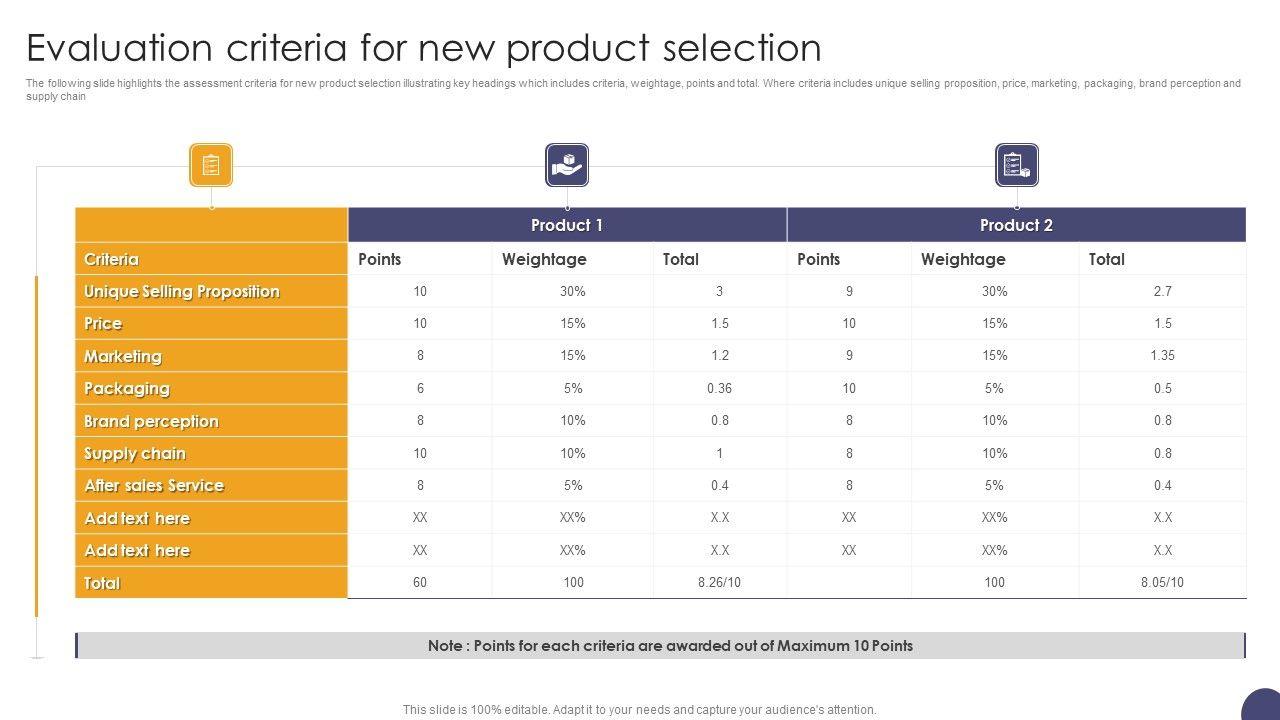
Task: Click the Brand perception row label
Action: [x=151, y=421]
